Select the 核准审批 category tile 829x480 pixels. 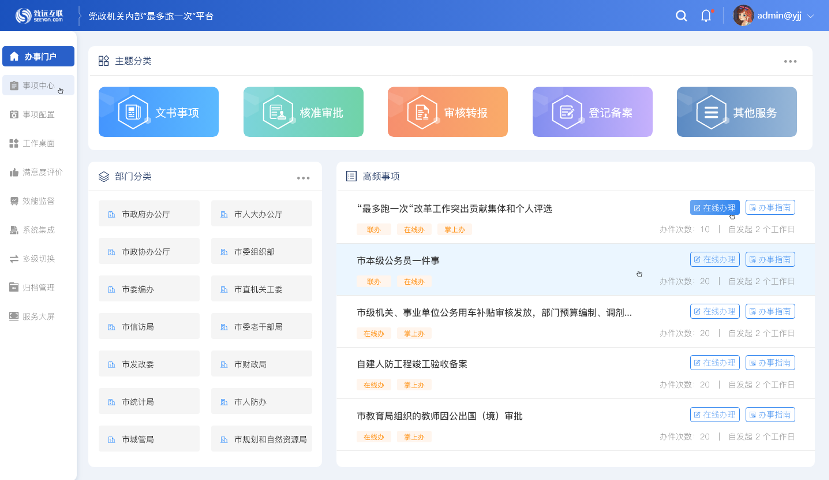click(303, 112)
